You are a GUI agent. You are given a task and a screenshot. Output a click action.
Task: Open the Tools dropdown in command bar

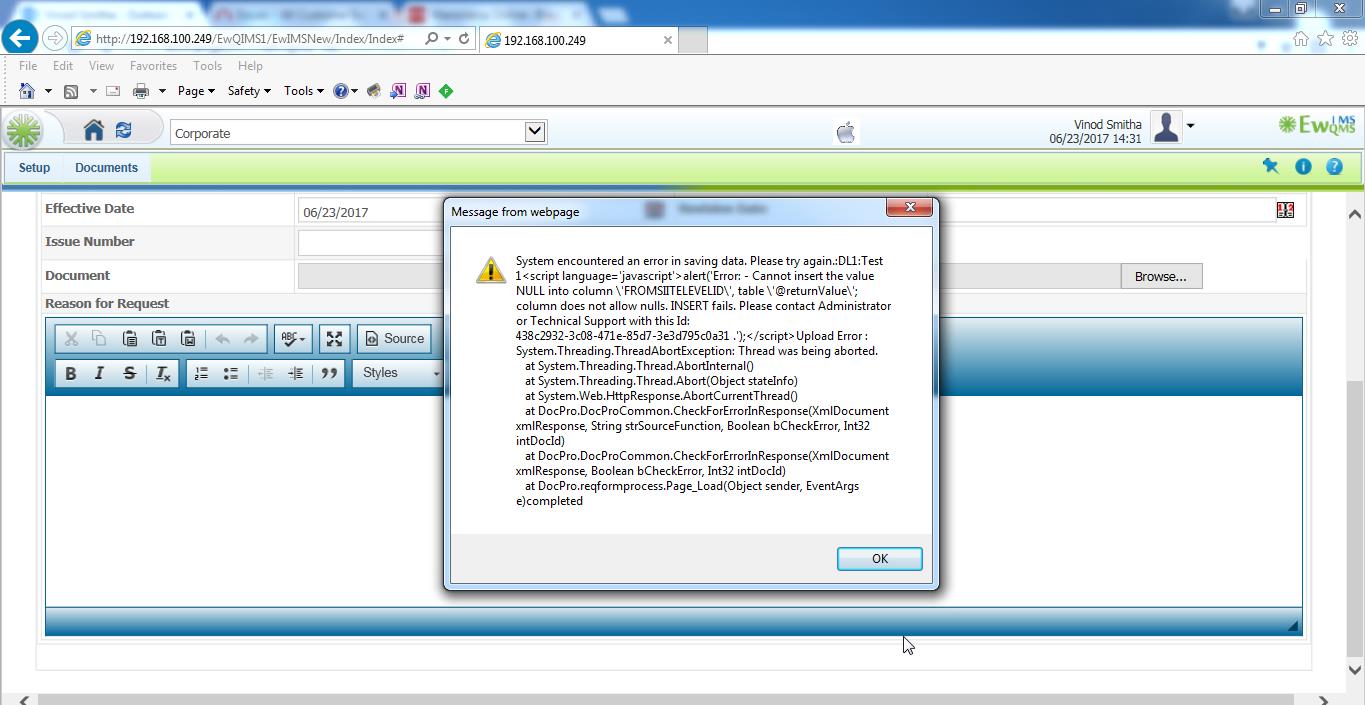click(303, 91)
